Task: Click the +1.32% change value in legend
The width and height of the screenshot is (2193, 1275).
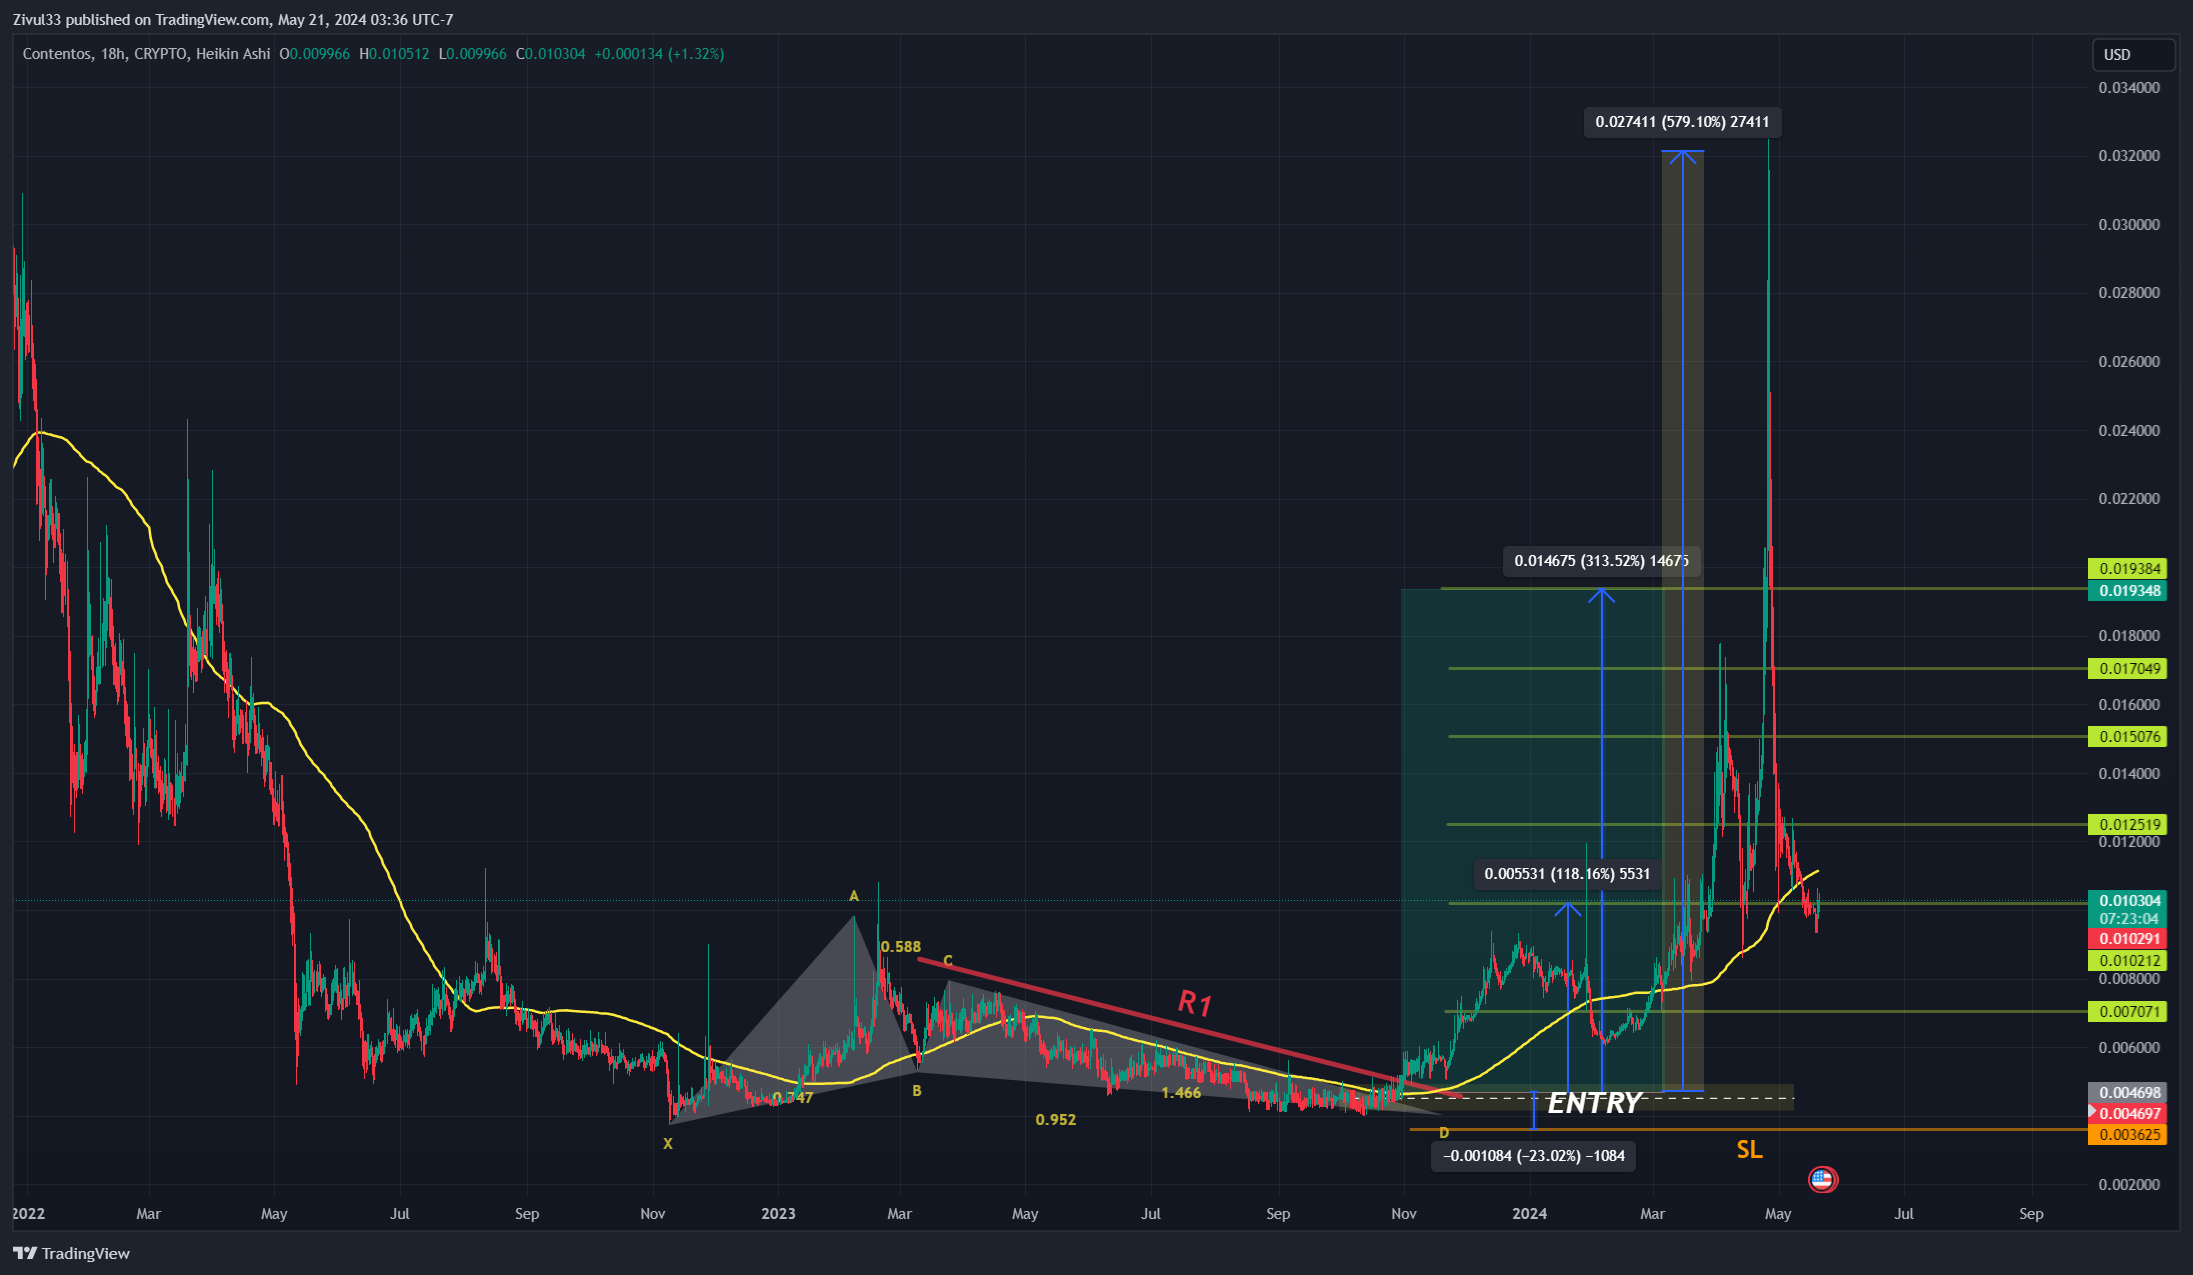Action: click(x=696, y=54)
